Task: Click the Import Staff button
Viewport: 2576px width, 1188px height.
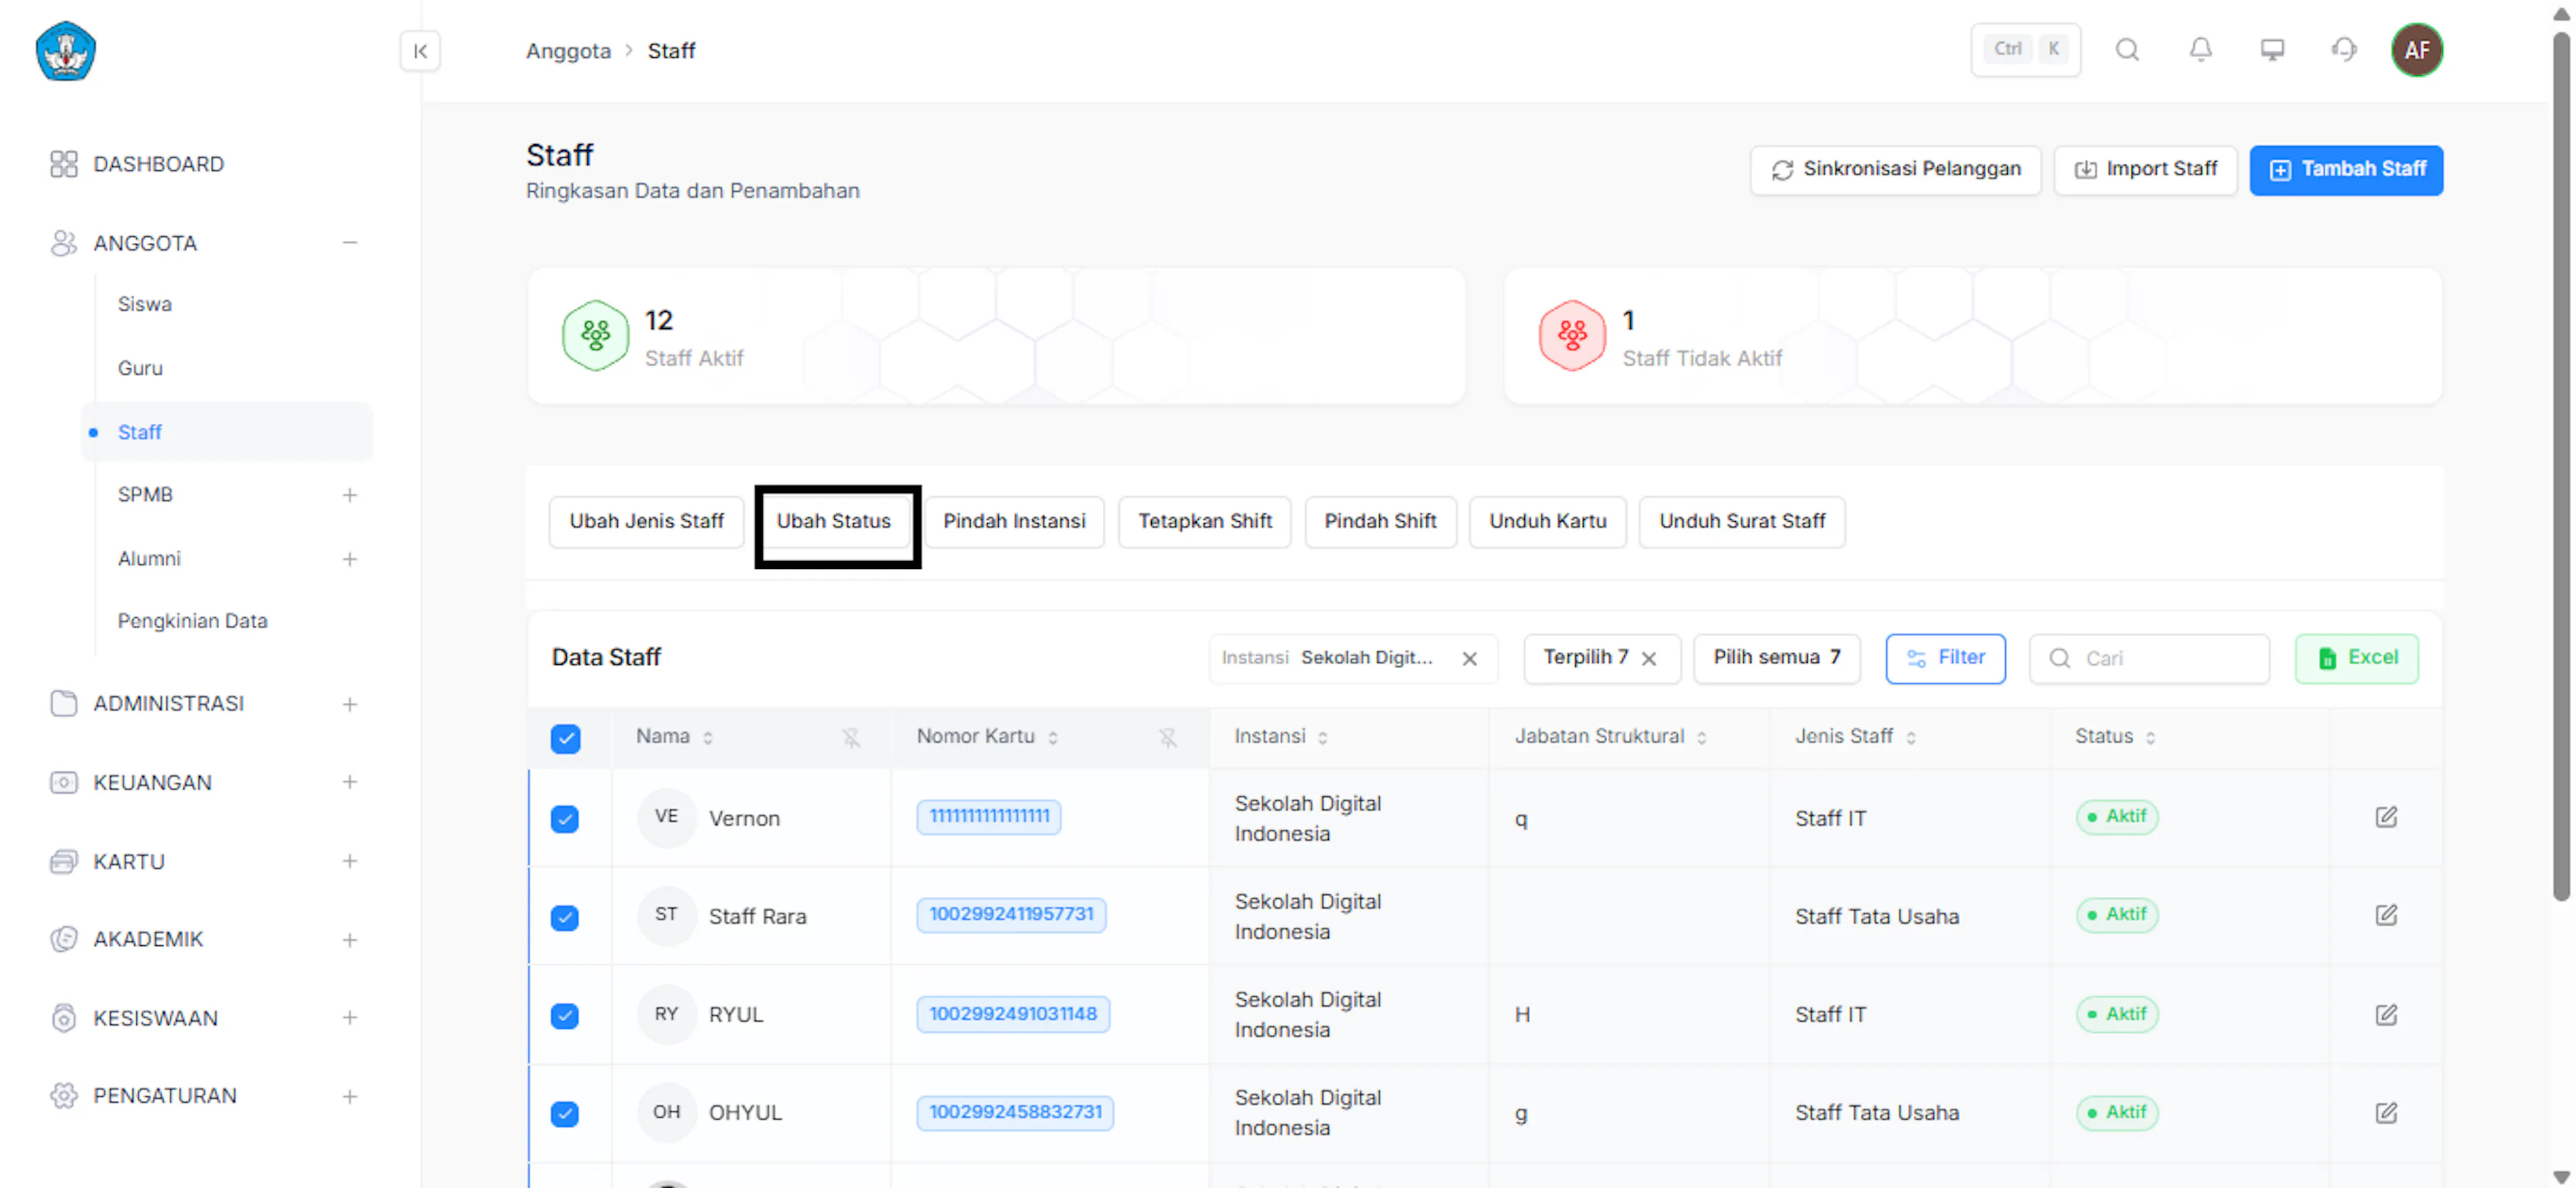Action: coord(2146,170)
